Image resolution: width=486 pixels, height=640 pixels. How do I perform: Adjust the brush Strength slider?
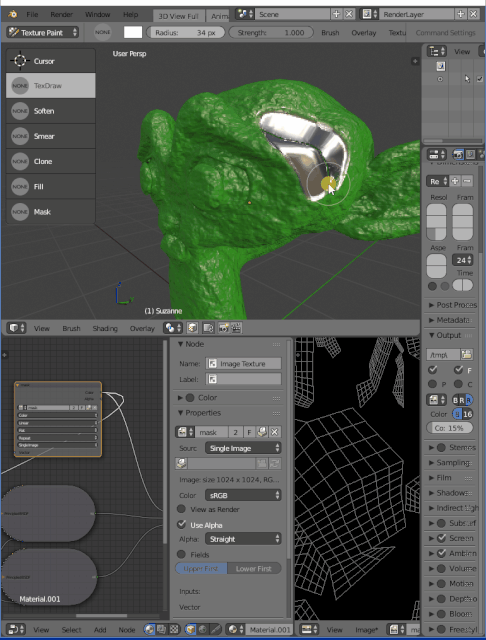tap(271, 33)
